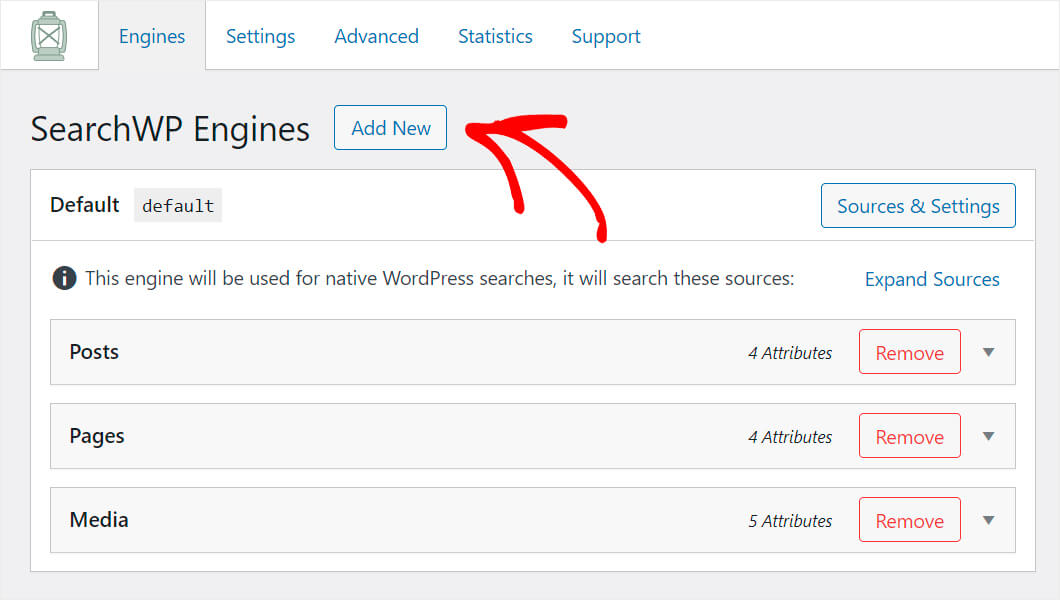Click the Media source title

click(x=99, y=520)
